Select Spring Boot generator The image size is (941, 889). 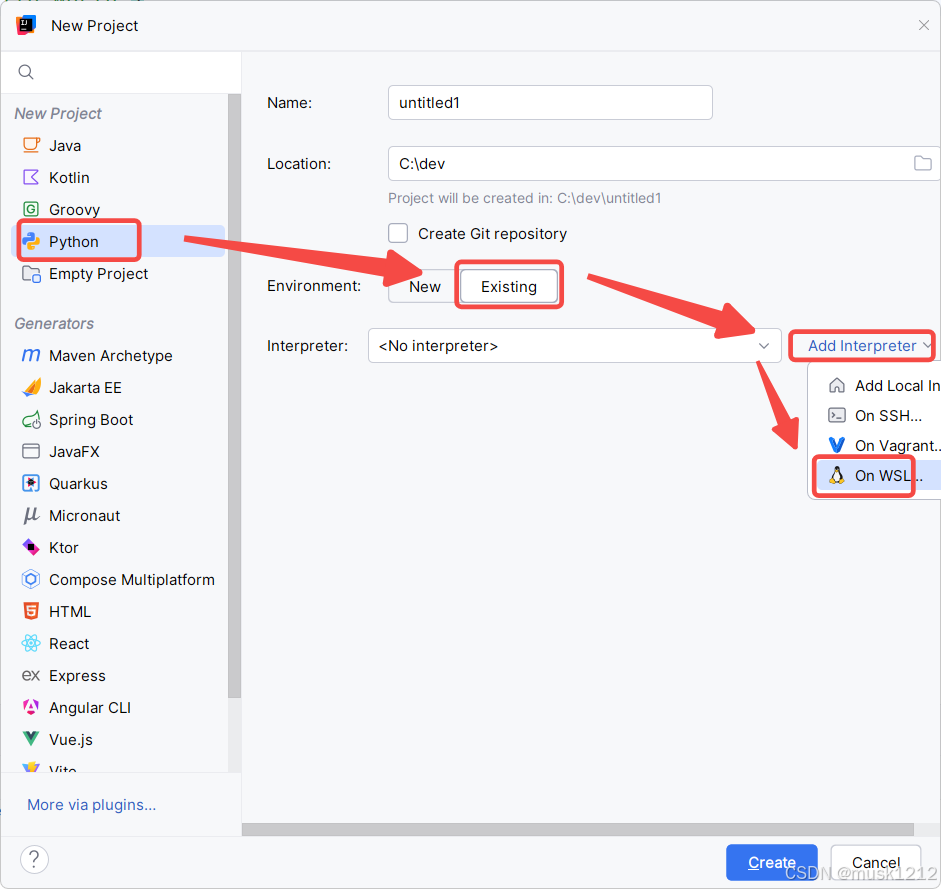tap(118, 420)
